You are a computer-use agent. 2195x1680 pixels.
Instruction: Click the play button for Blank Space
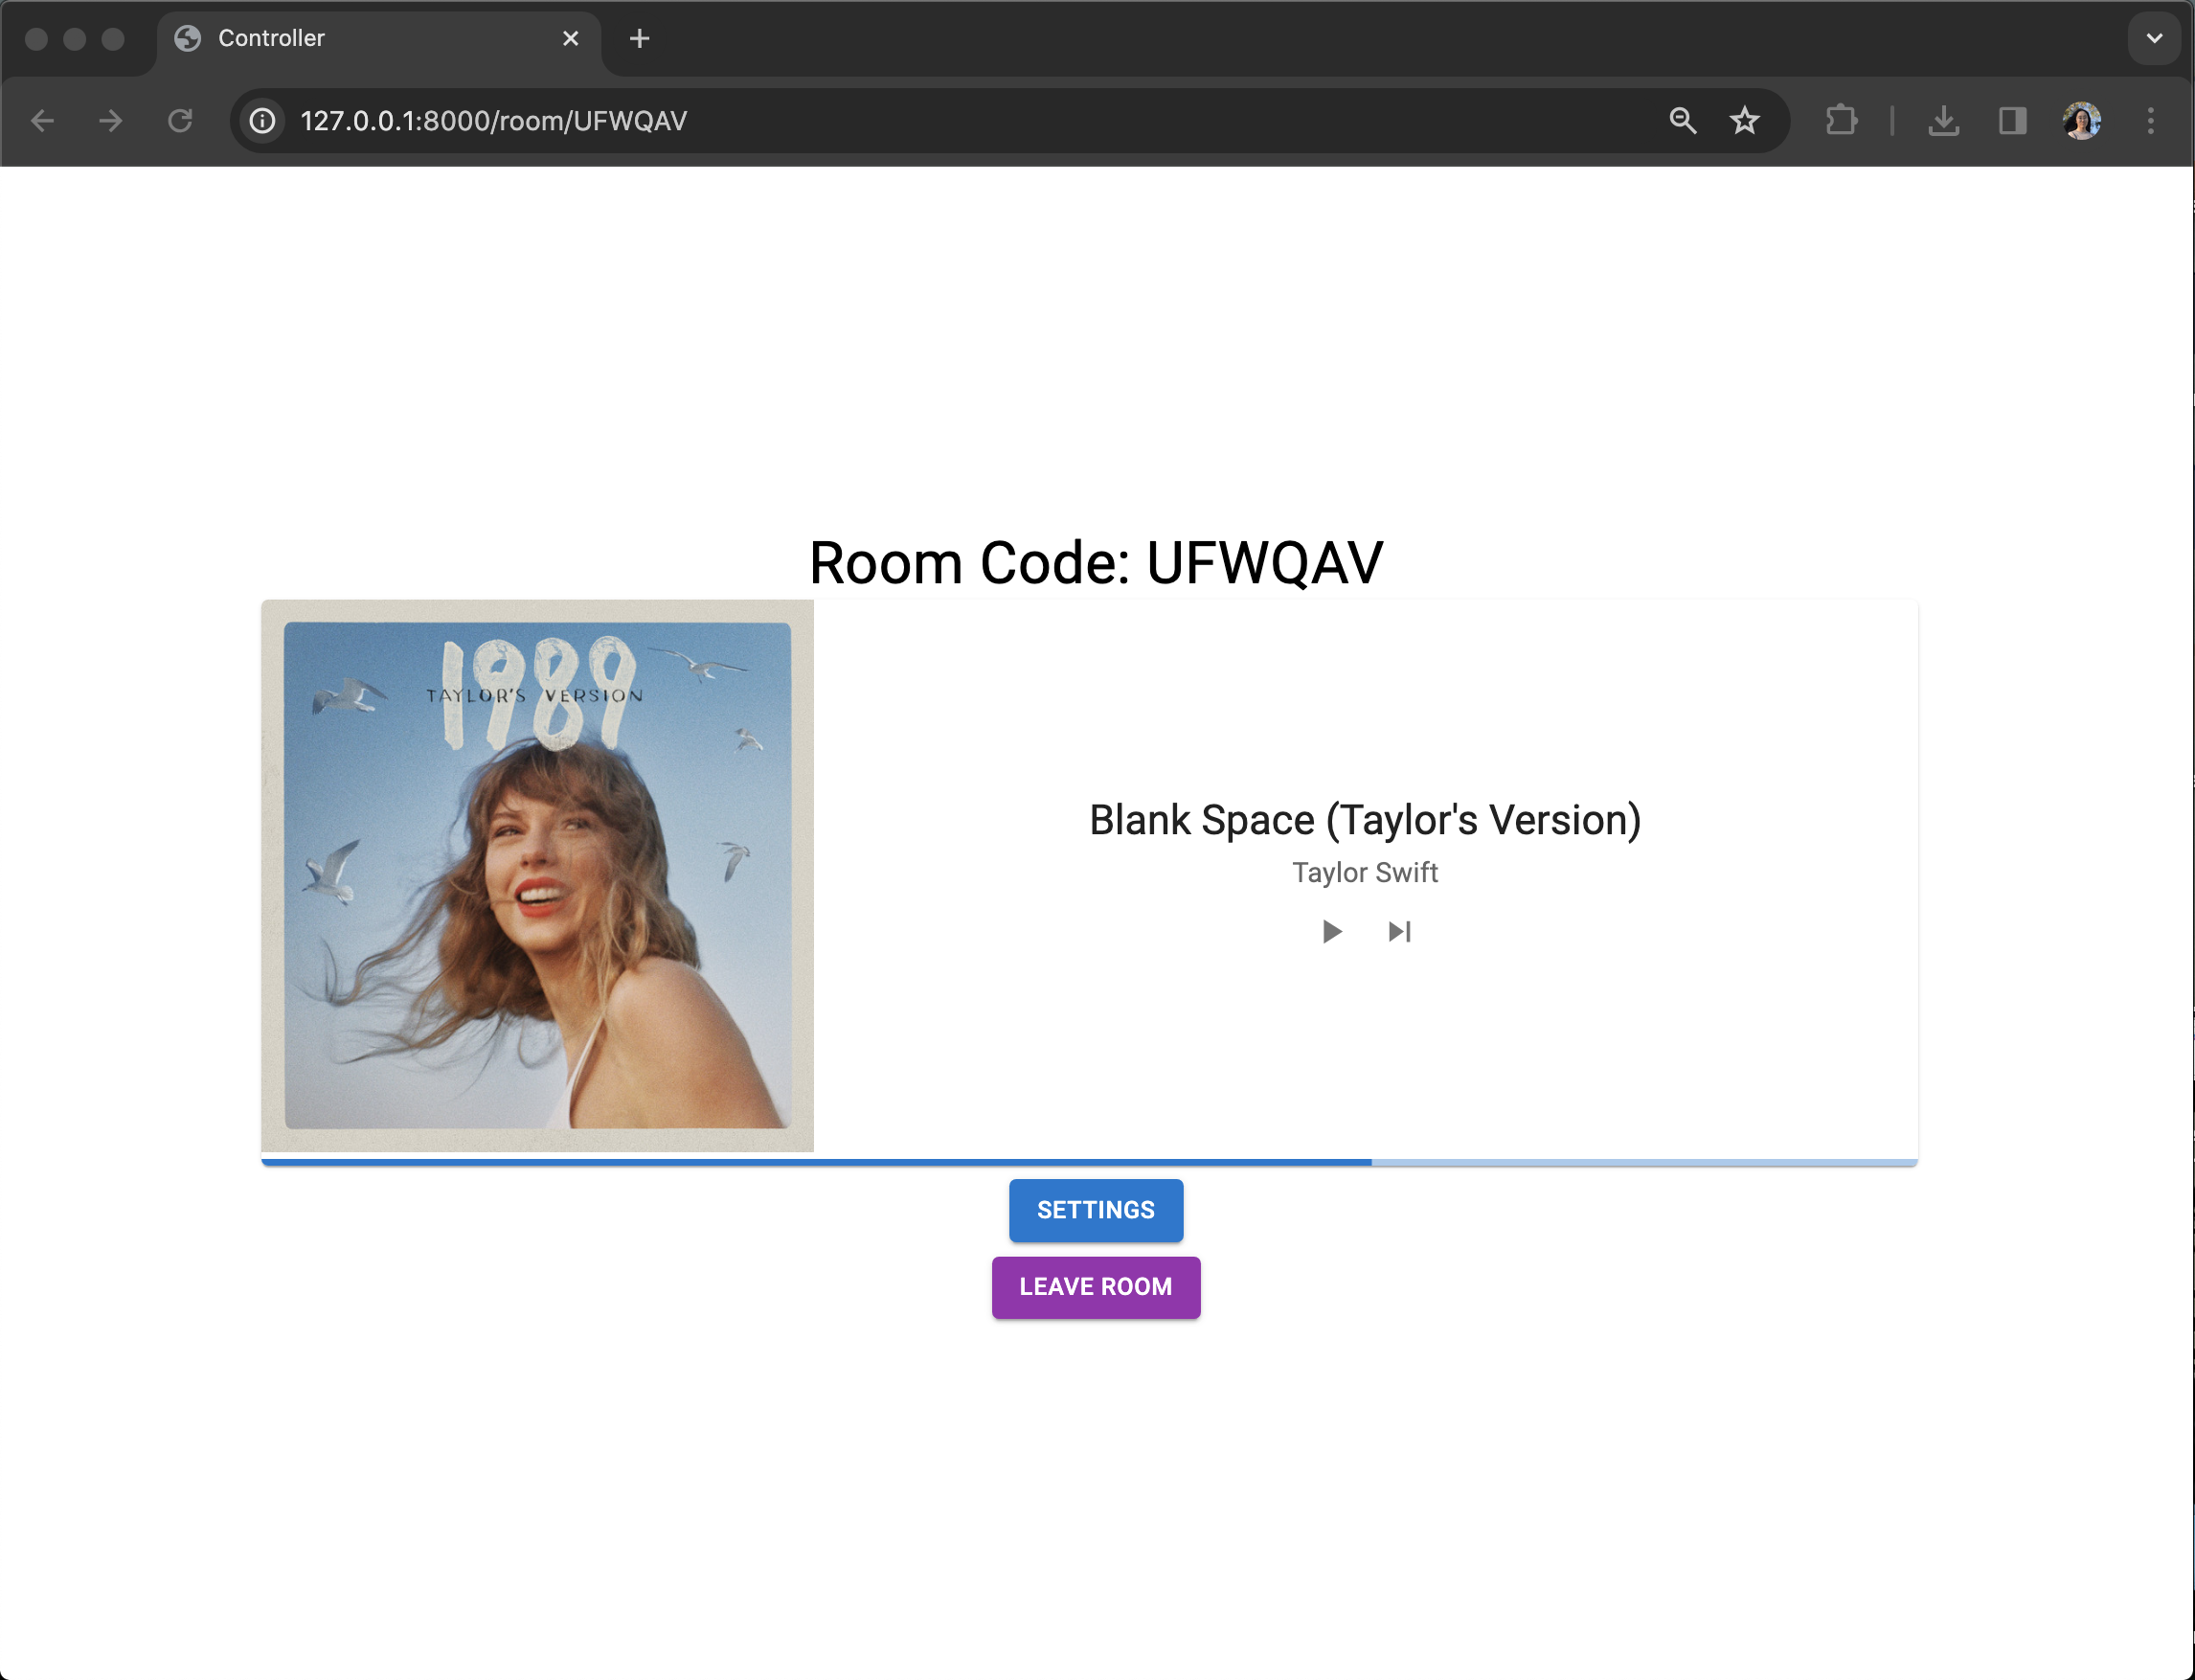1332,932
